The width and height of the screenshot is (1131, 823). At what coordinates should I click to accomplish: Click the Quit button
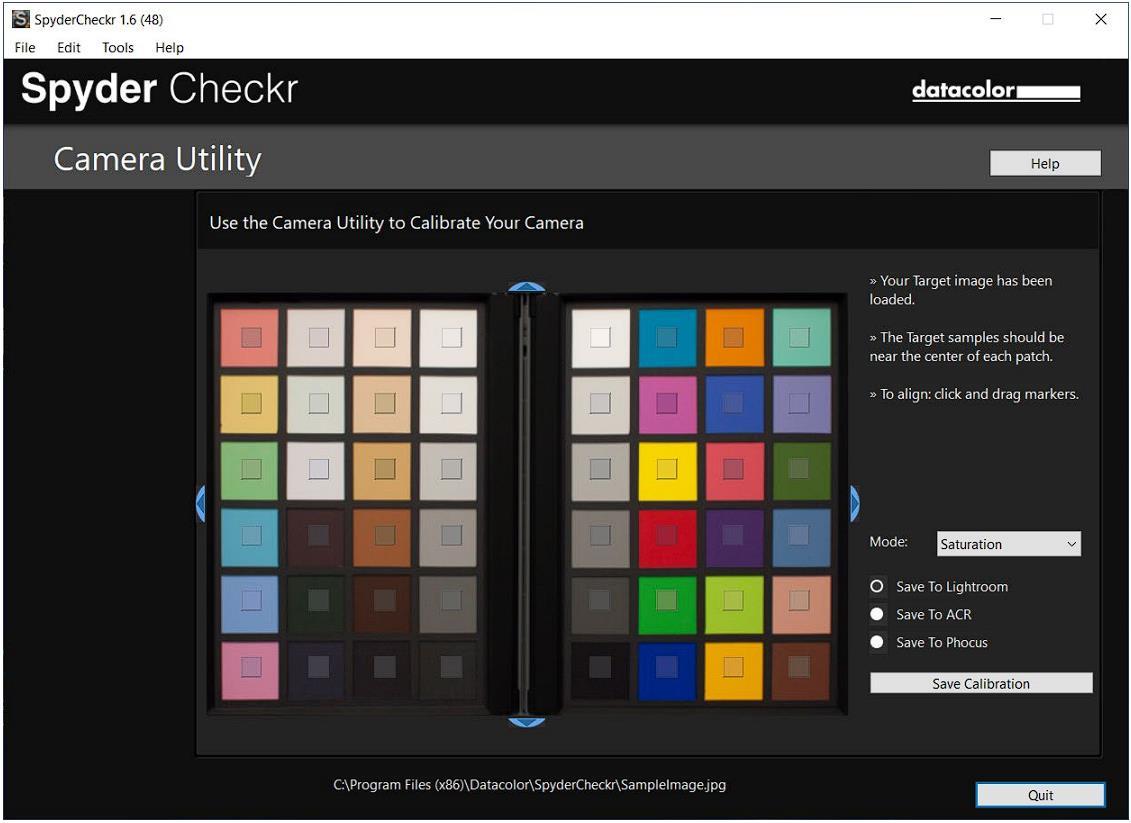pos(1040,795)
